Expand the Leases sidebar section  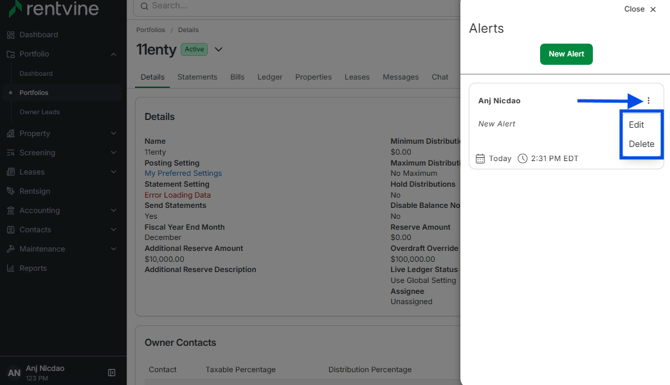[x=113, y=172]
